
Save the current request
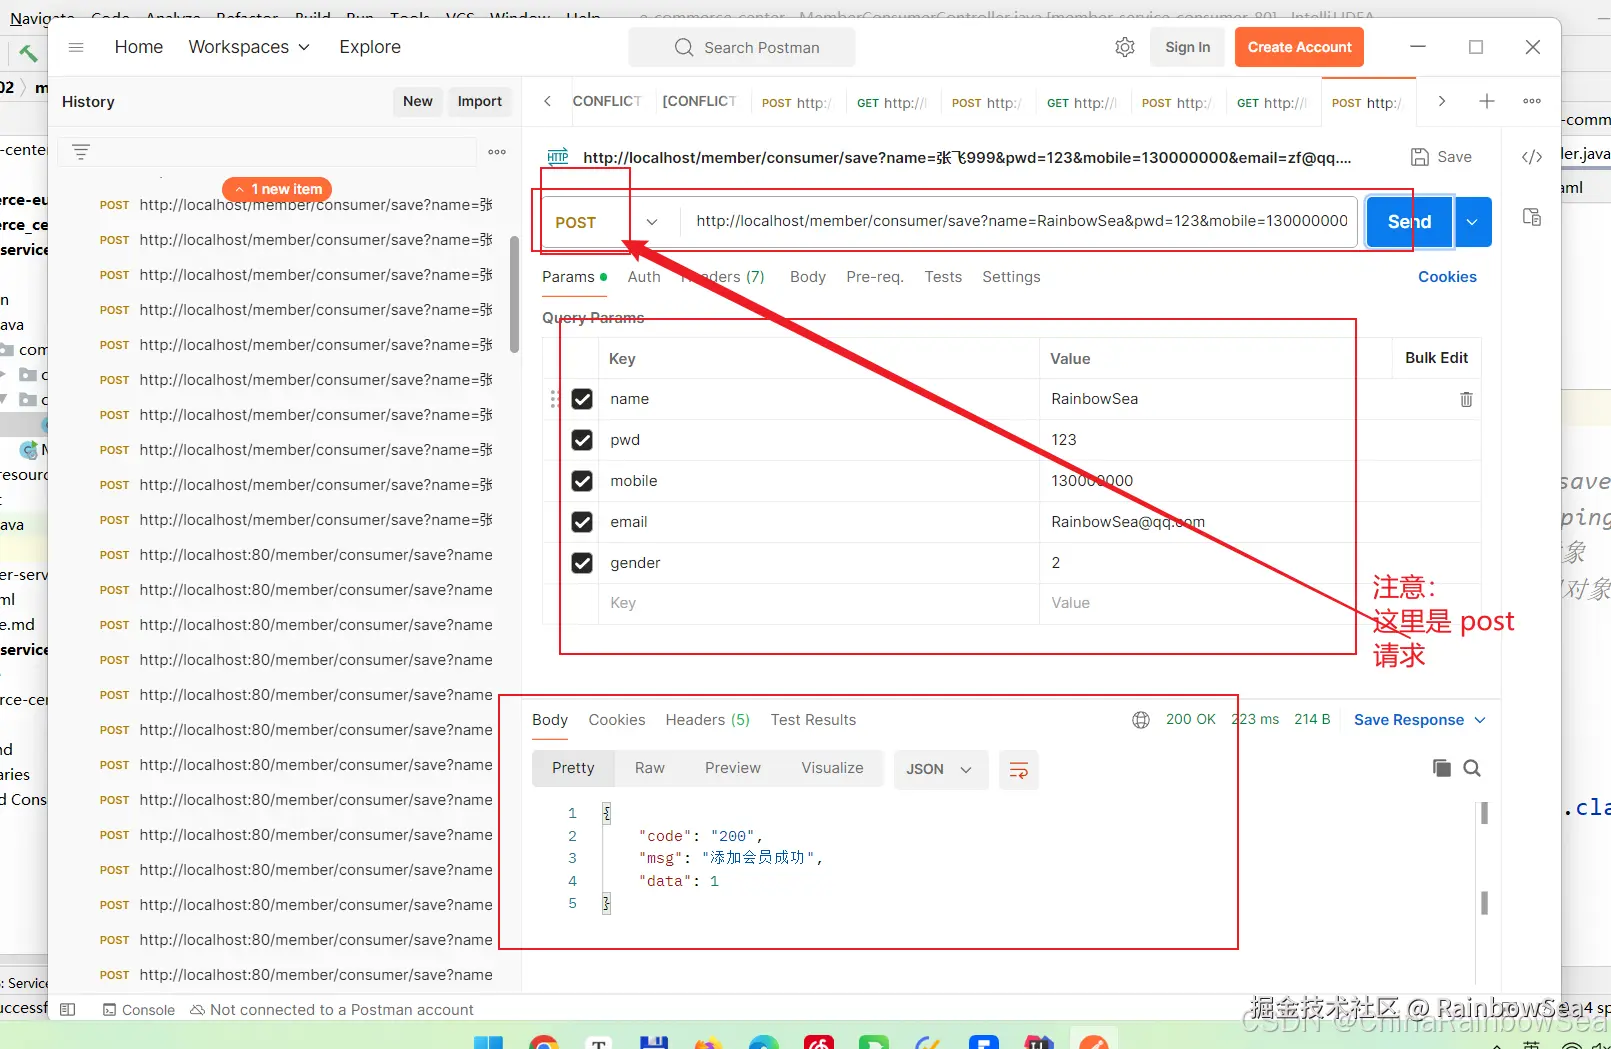click(1441, 157)
